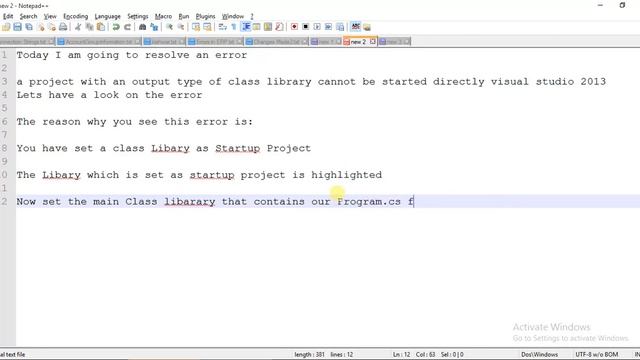This screenshot has height=360, width=640.
Task: Click the 'length : 381' status bar entry
Action: pos(309,354)
